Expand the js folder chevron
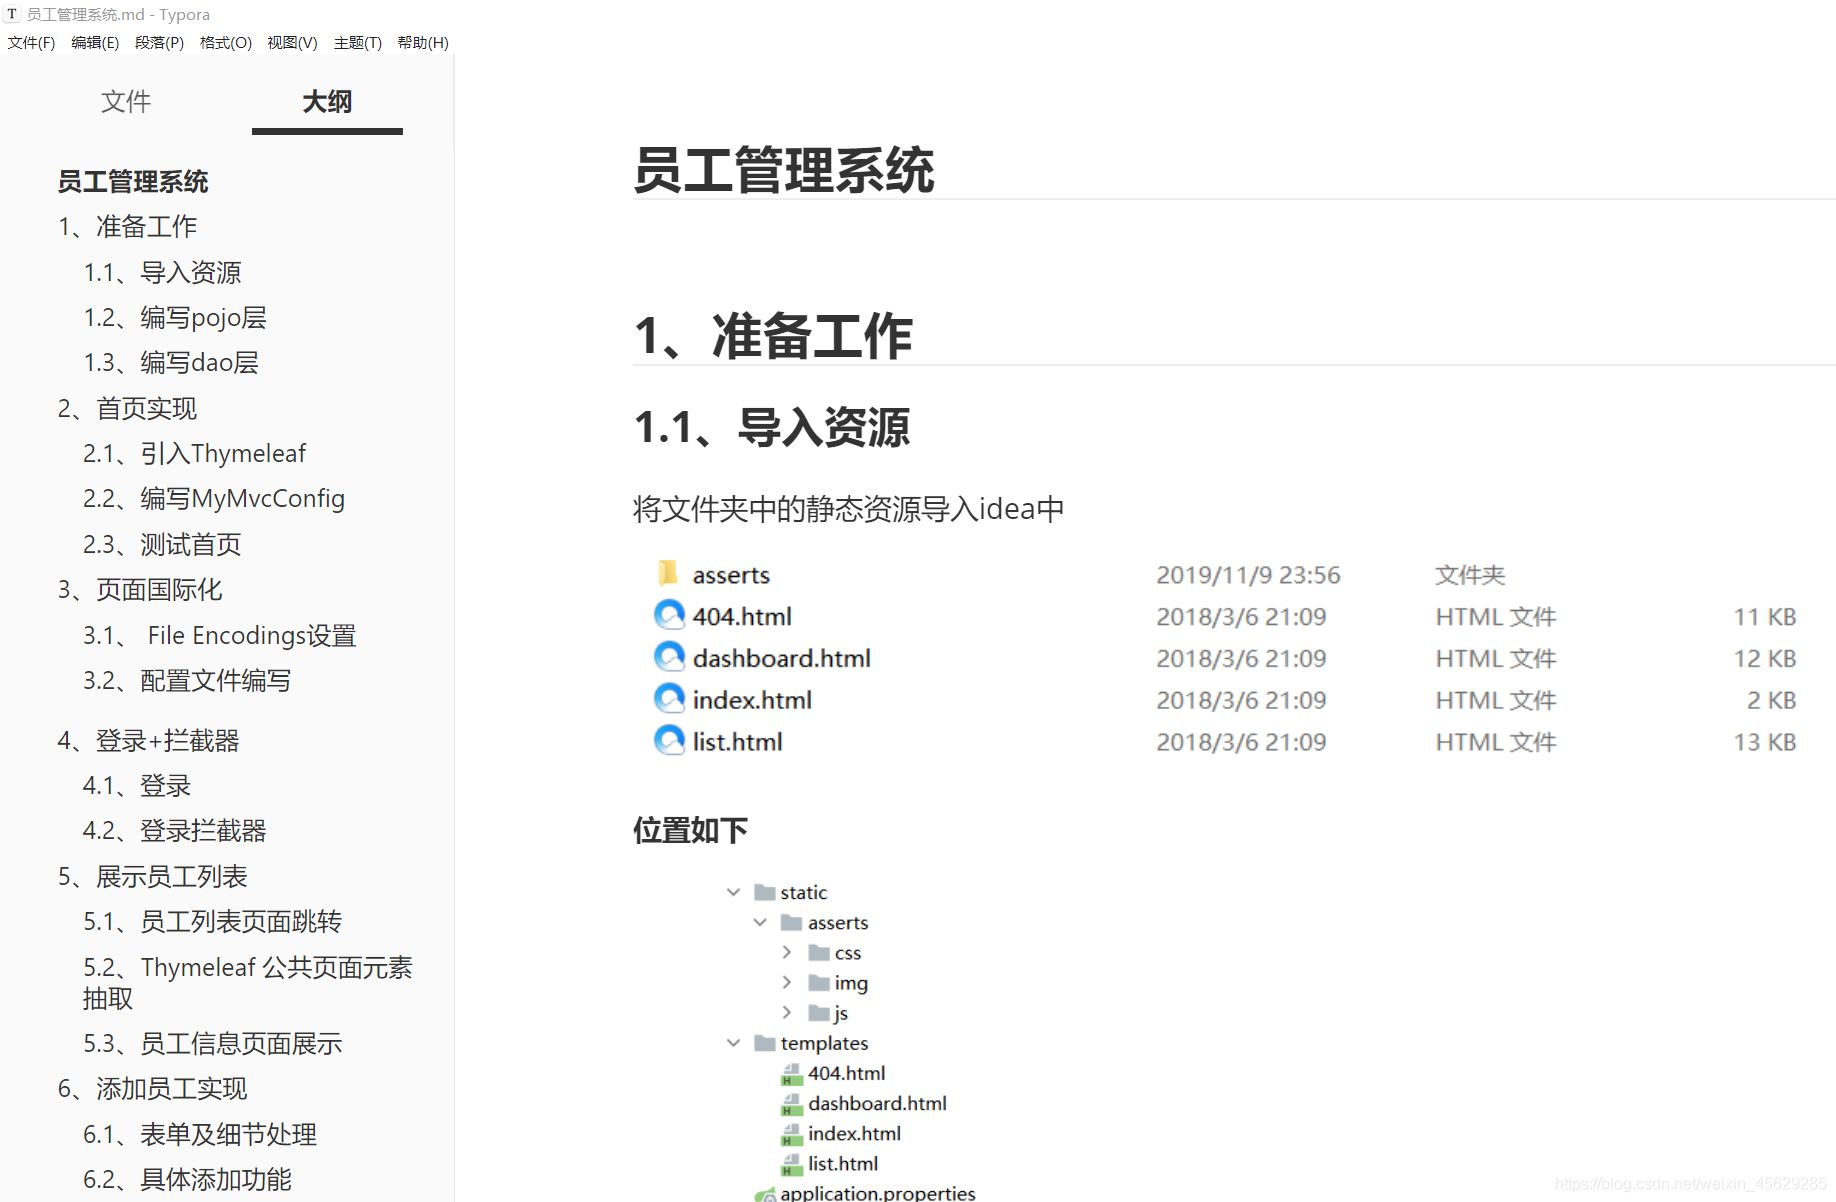Image resolution: width=1836 pixels, height=1202 pixels. click(787, 1013)
